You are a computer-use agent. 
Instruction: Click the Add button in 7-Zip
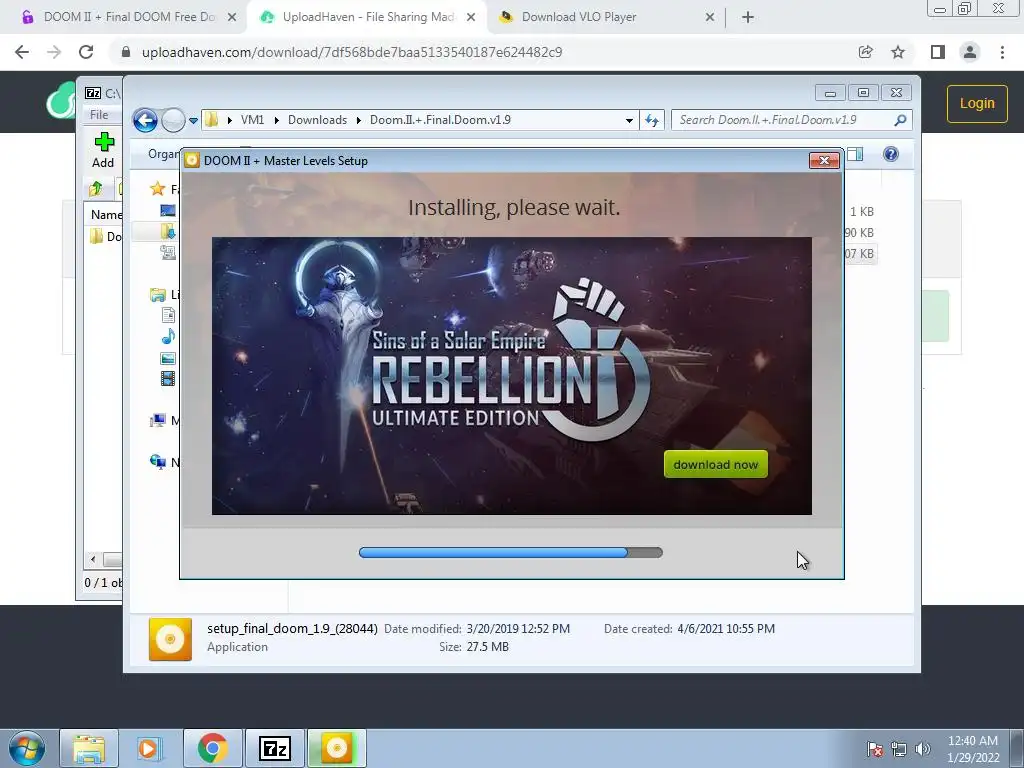tap(103, 151)
